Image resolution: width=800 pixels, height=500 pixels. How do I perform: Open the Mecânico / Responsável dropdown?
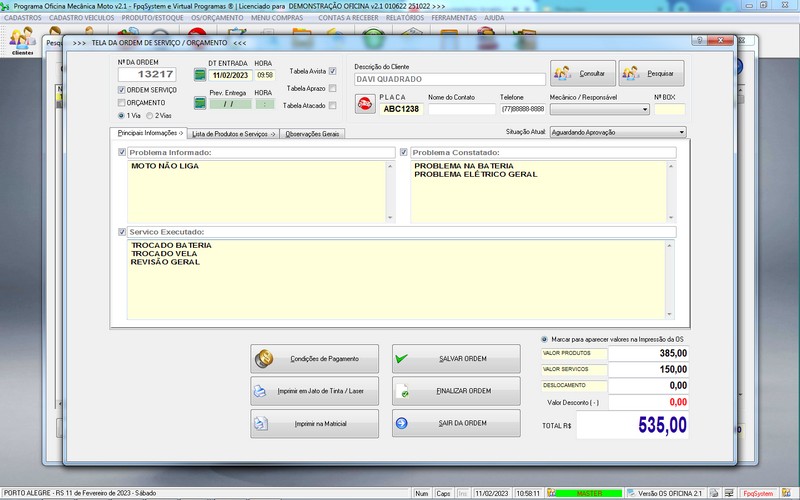[599, 109]
